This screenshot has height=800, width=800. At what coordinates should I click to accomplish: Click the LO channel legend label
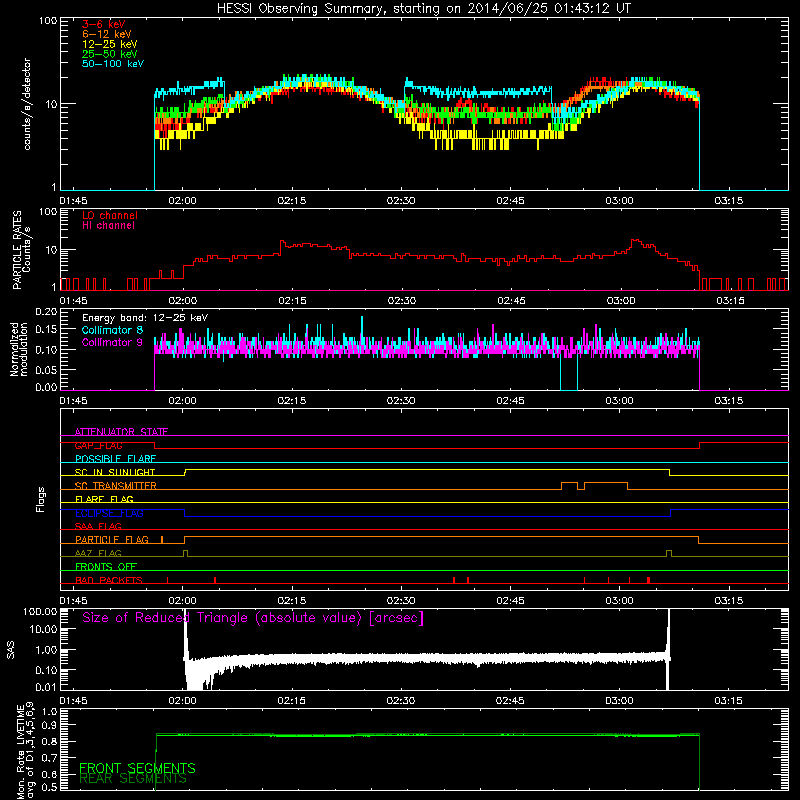[x=110, y=215]
